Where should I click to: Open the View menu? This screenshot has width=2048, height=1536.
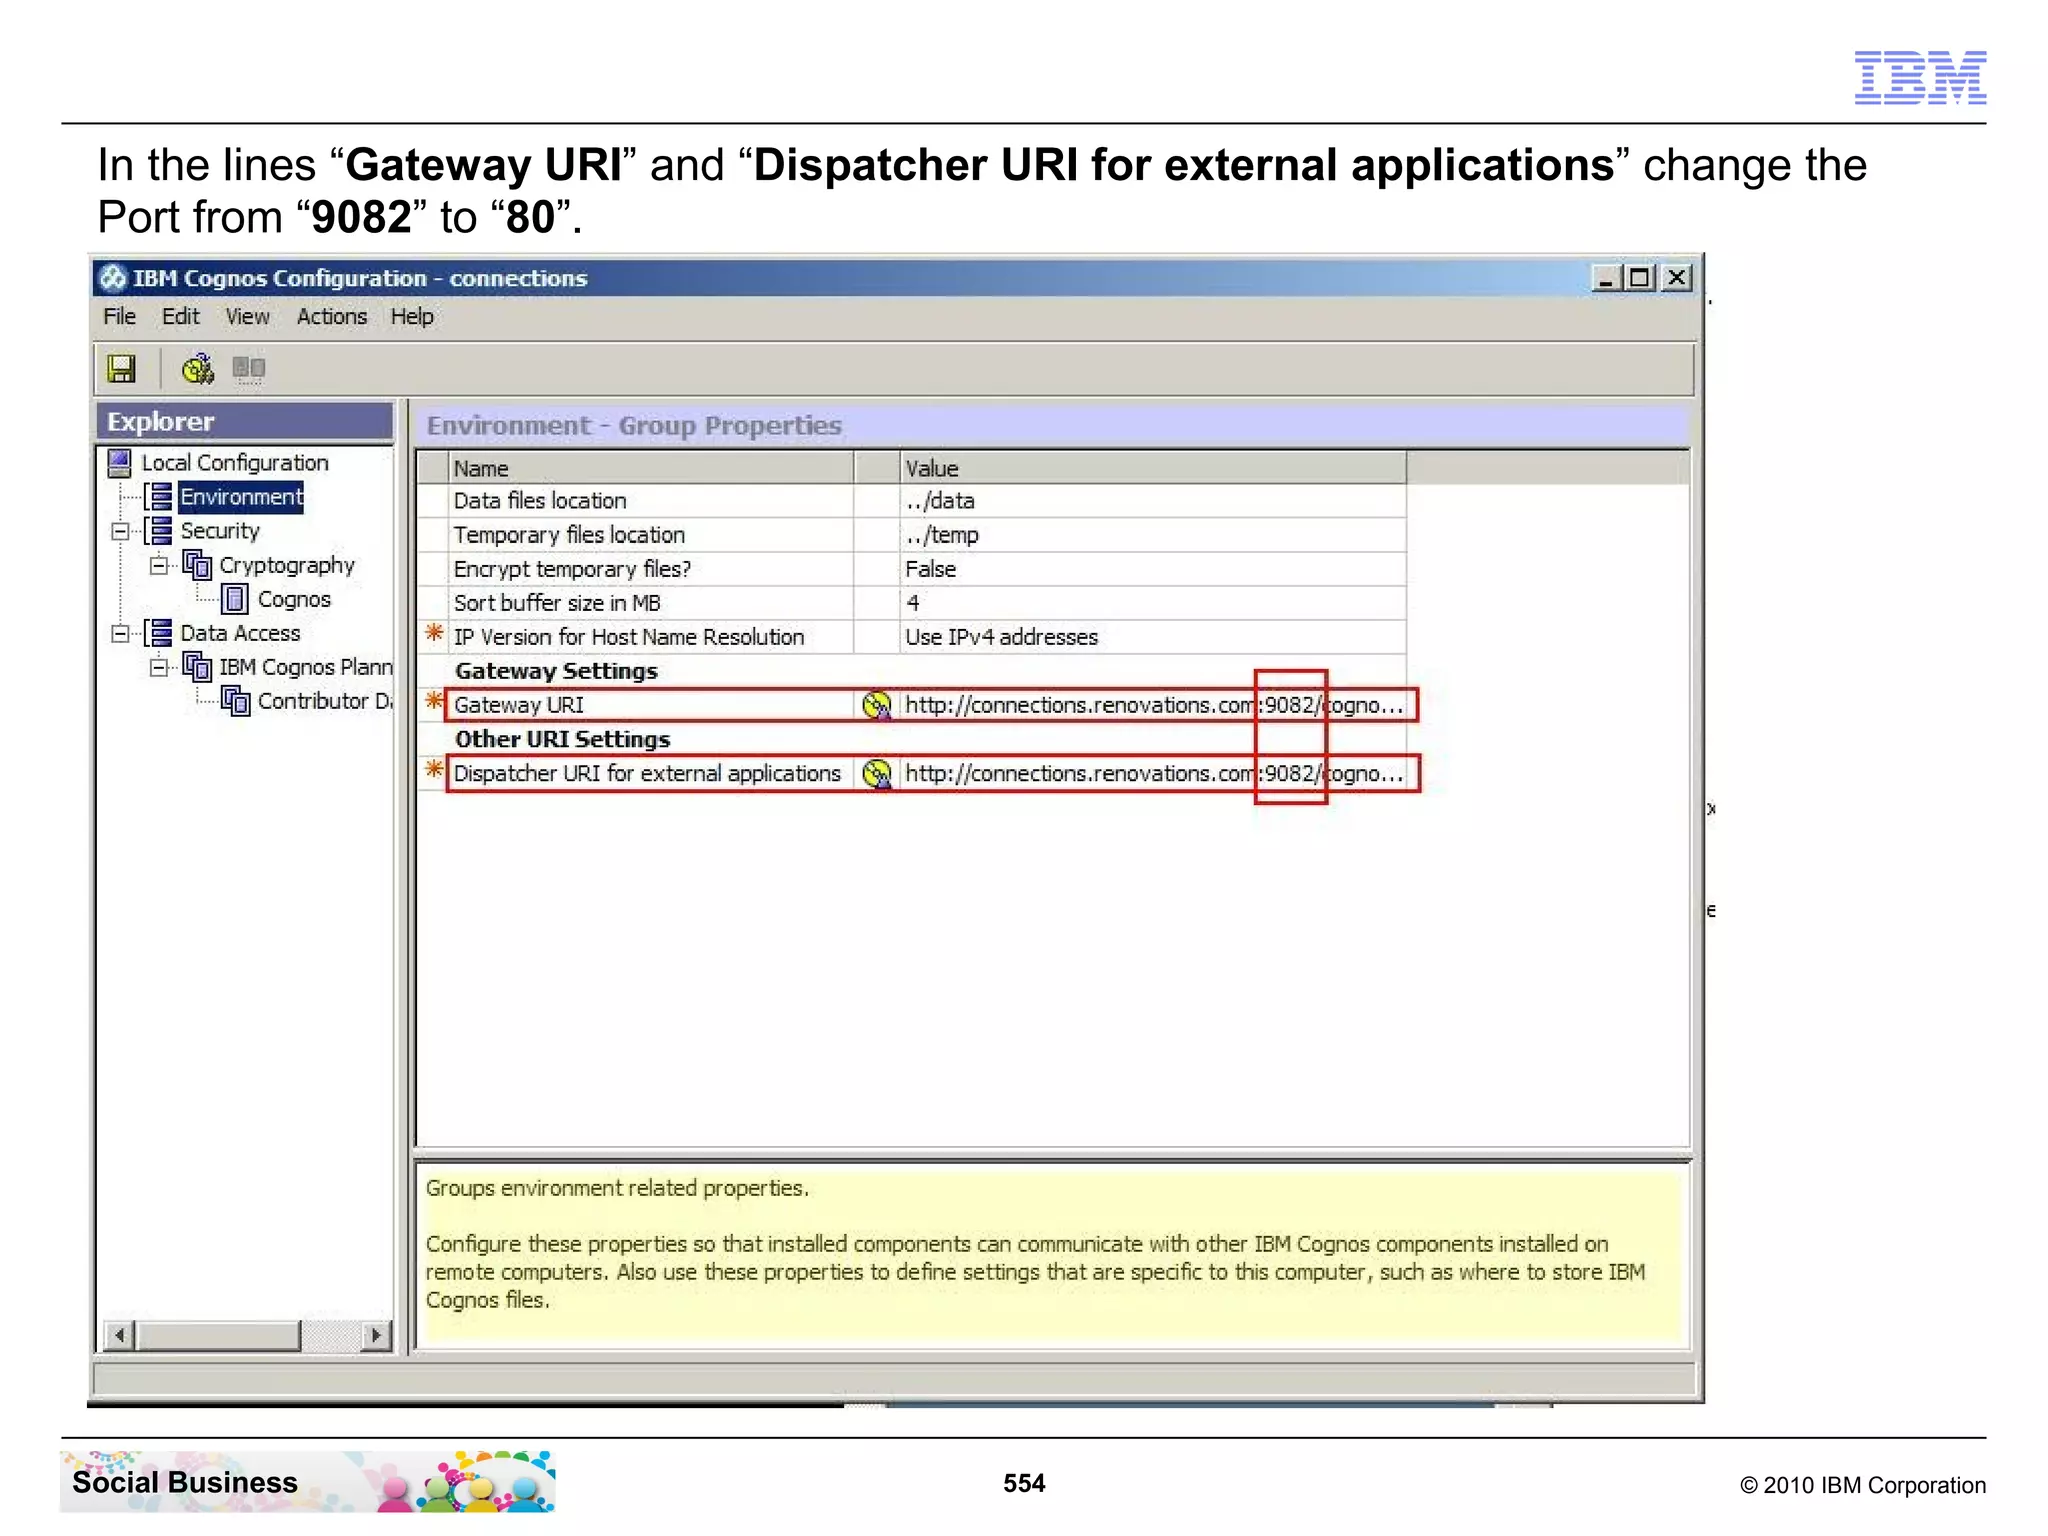click(247, 317)
